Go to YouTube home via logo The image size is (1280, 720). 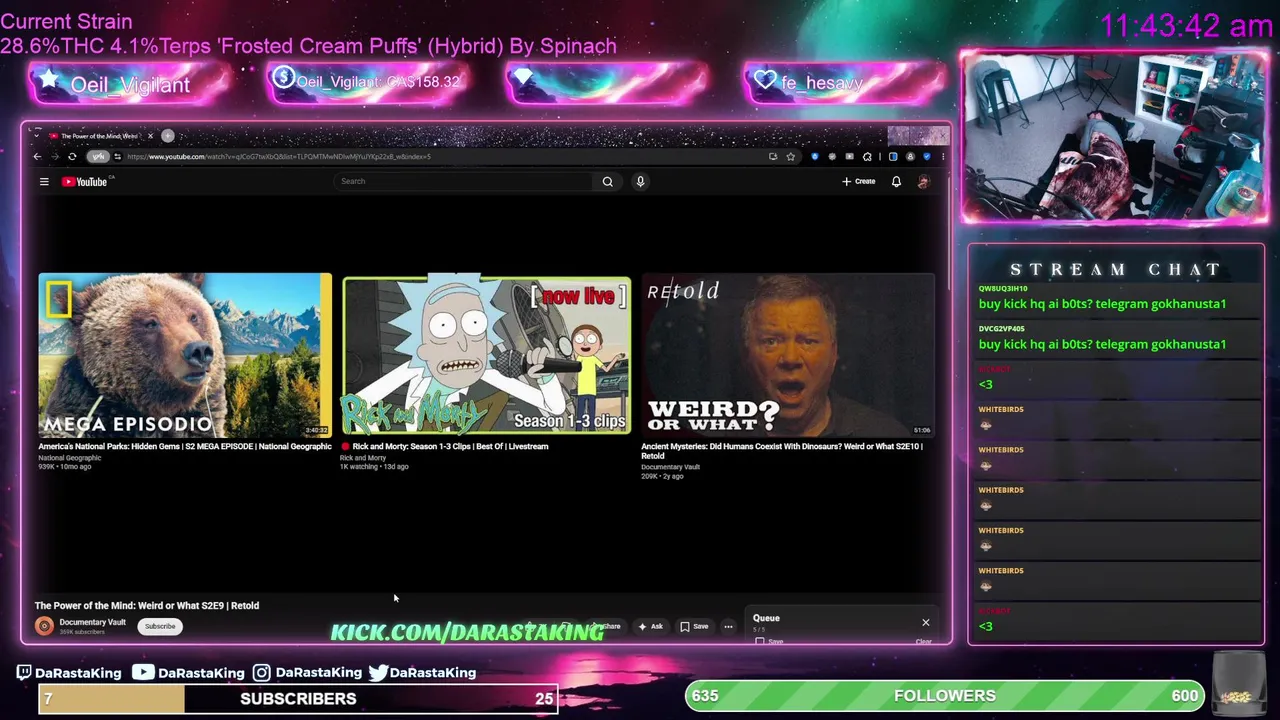(85, 181)
